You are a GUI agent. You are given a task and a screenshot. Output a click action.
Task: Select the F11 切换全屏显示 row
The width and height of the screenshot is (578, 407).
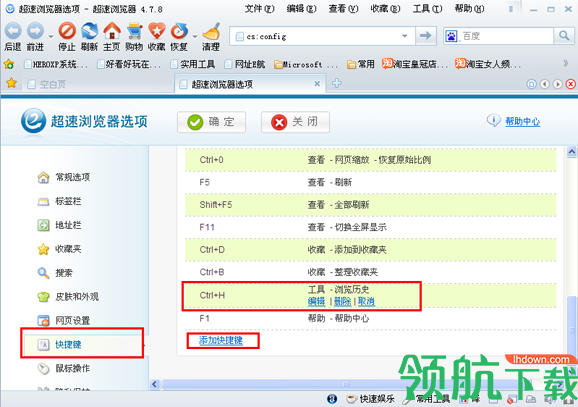click(x=370, y=227)
